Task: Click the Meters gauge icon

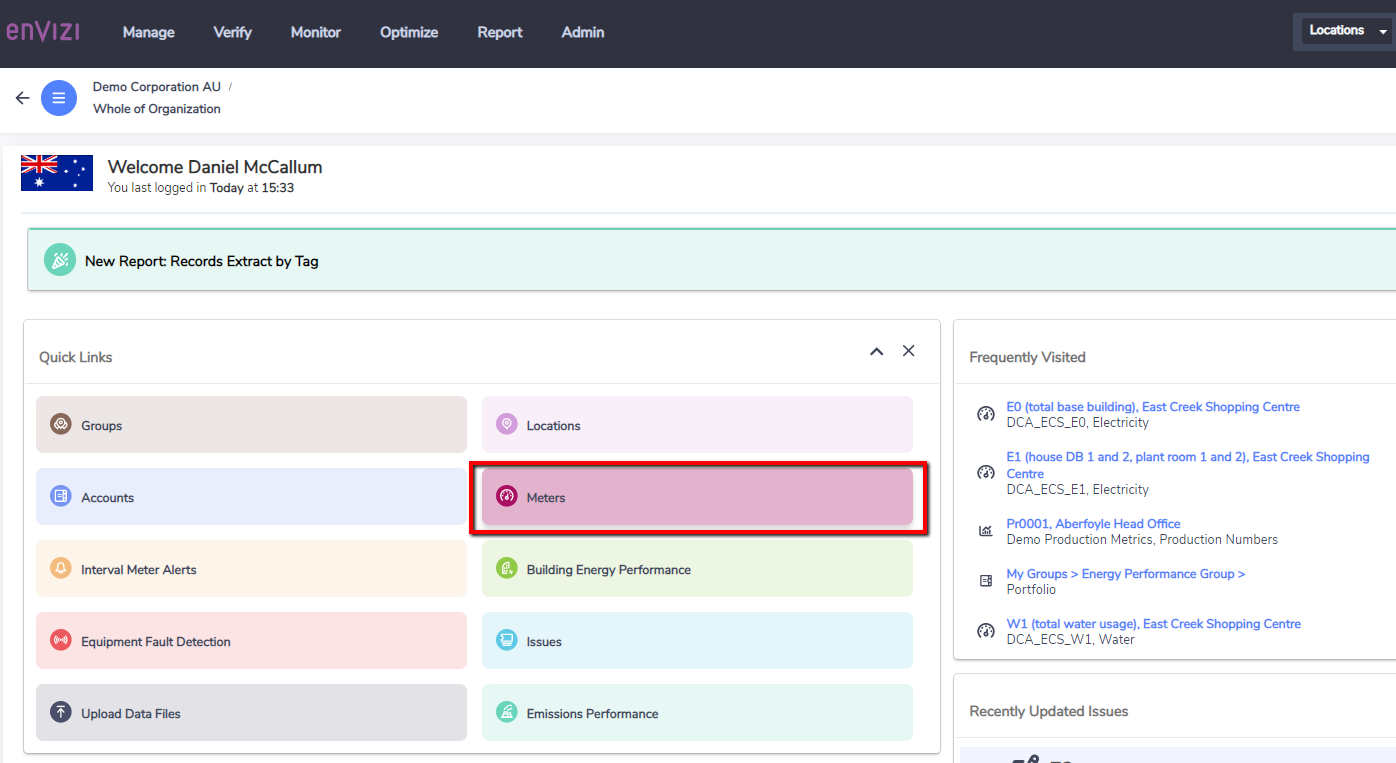Action: (507, 497)
